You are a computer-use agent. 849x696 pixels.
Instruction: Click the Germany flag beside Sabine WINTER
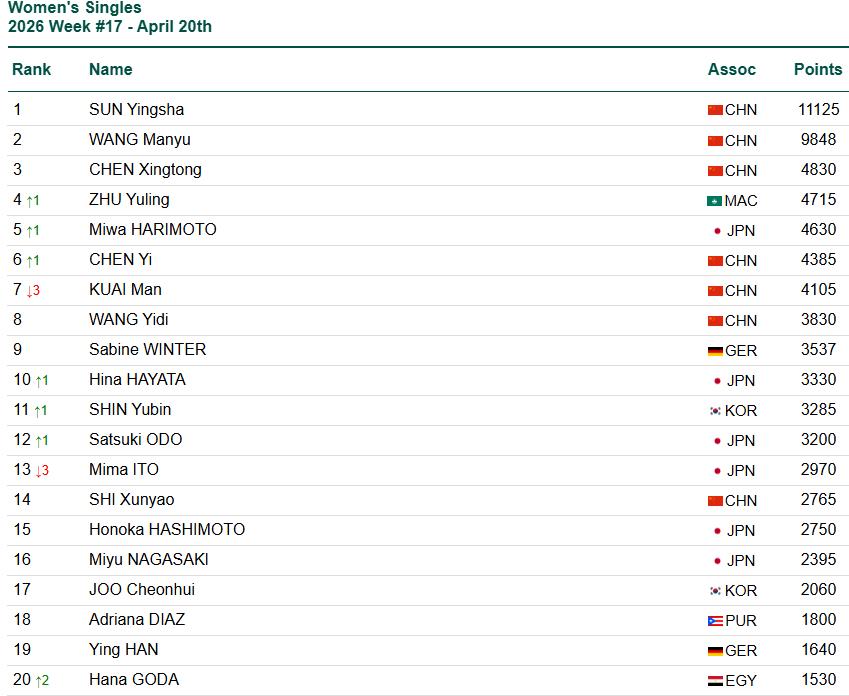714,351
